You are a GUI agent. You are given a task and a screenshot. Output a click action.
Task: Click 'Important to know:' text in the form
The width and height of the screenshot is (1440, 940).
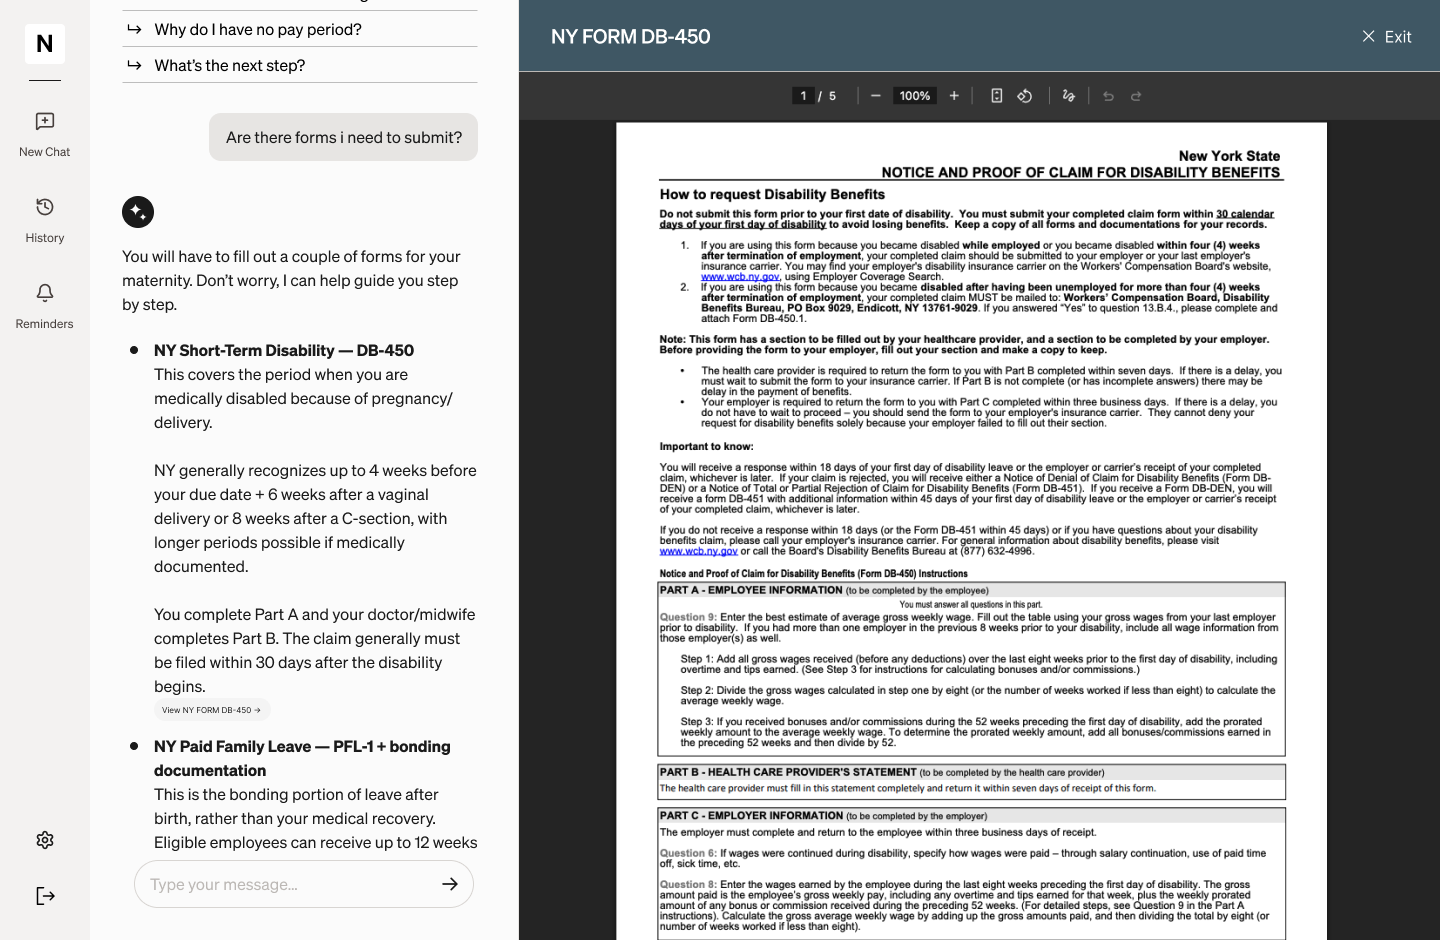(x=707, y=446)
